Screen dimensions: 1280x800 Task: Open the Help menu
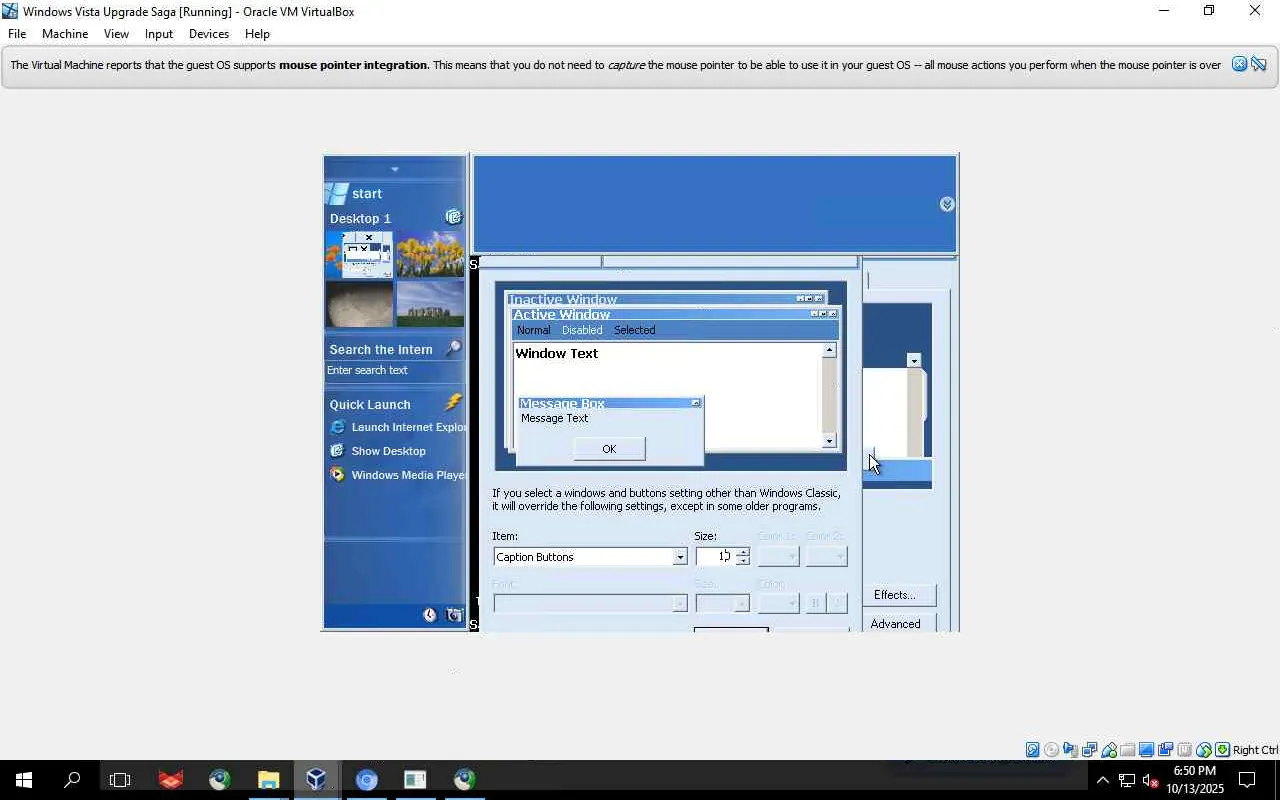click(257, 34)
